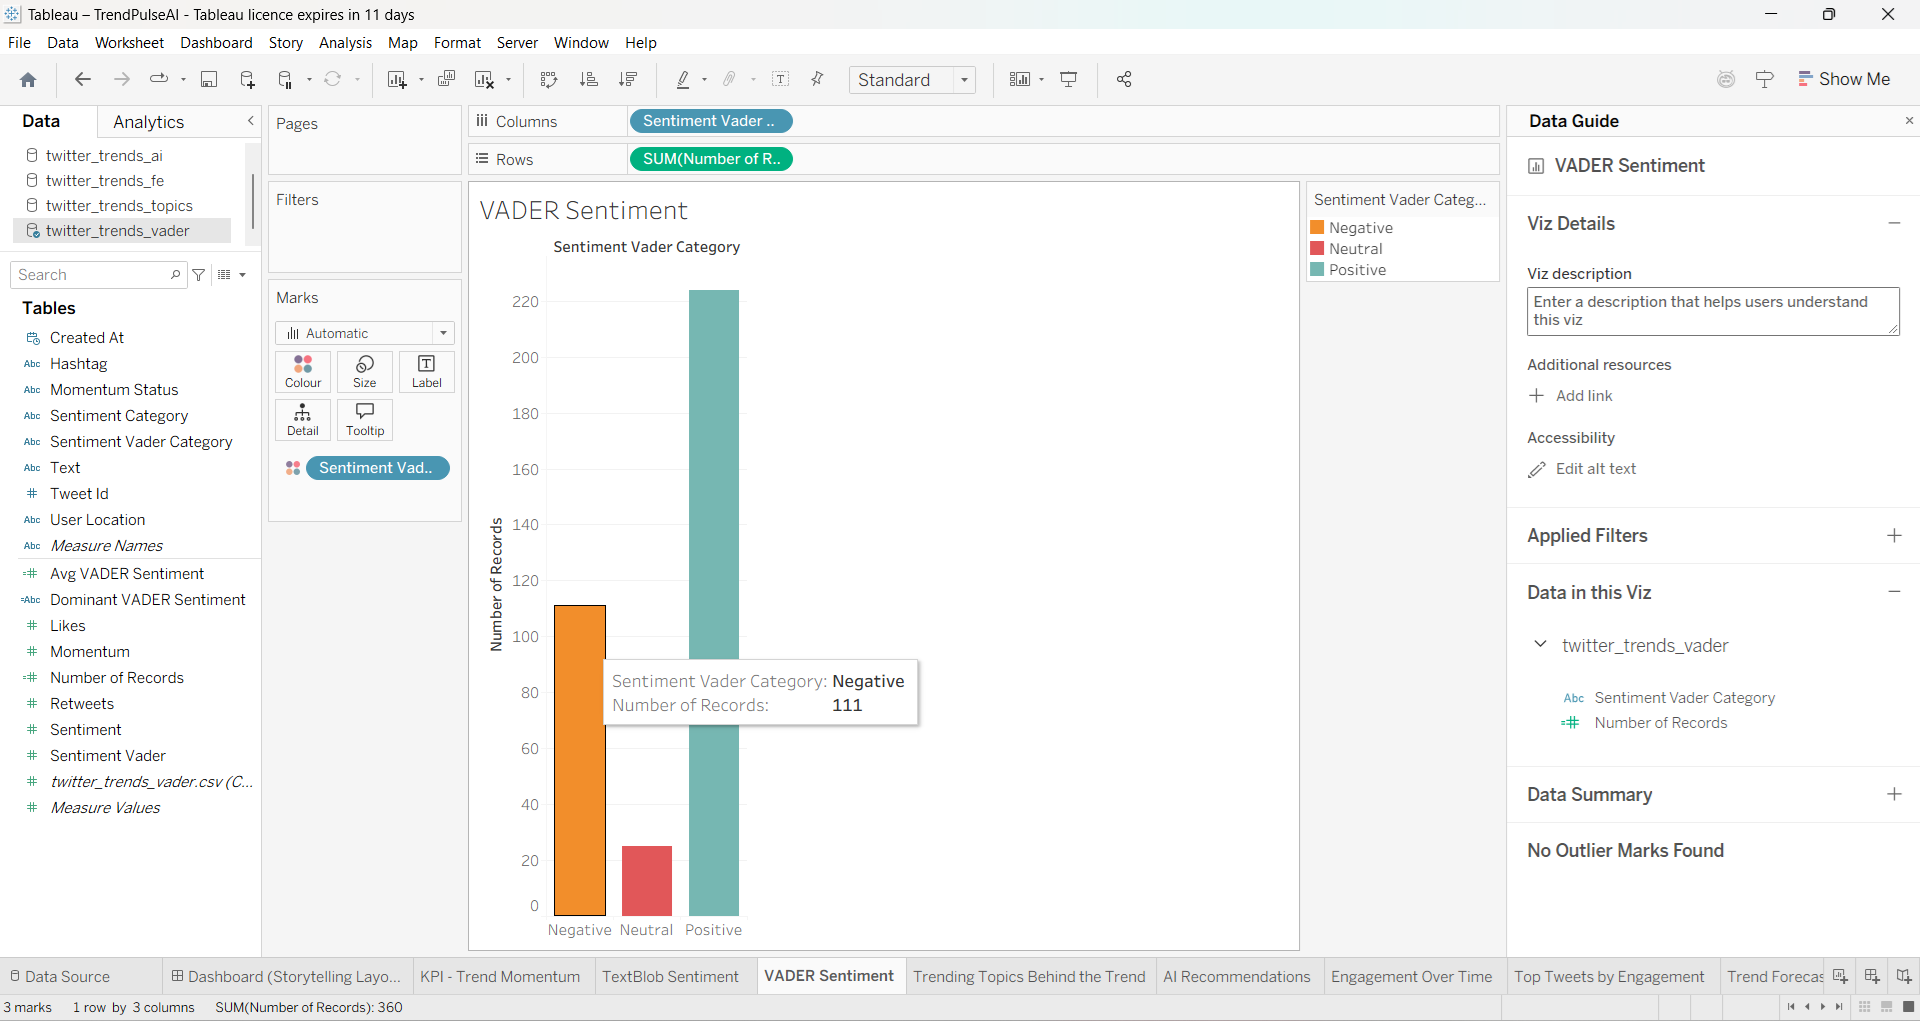Open Tooltip on the Marks card

click(365, 420)
